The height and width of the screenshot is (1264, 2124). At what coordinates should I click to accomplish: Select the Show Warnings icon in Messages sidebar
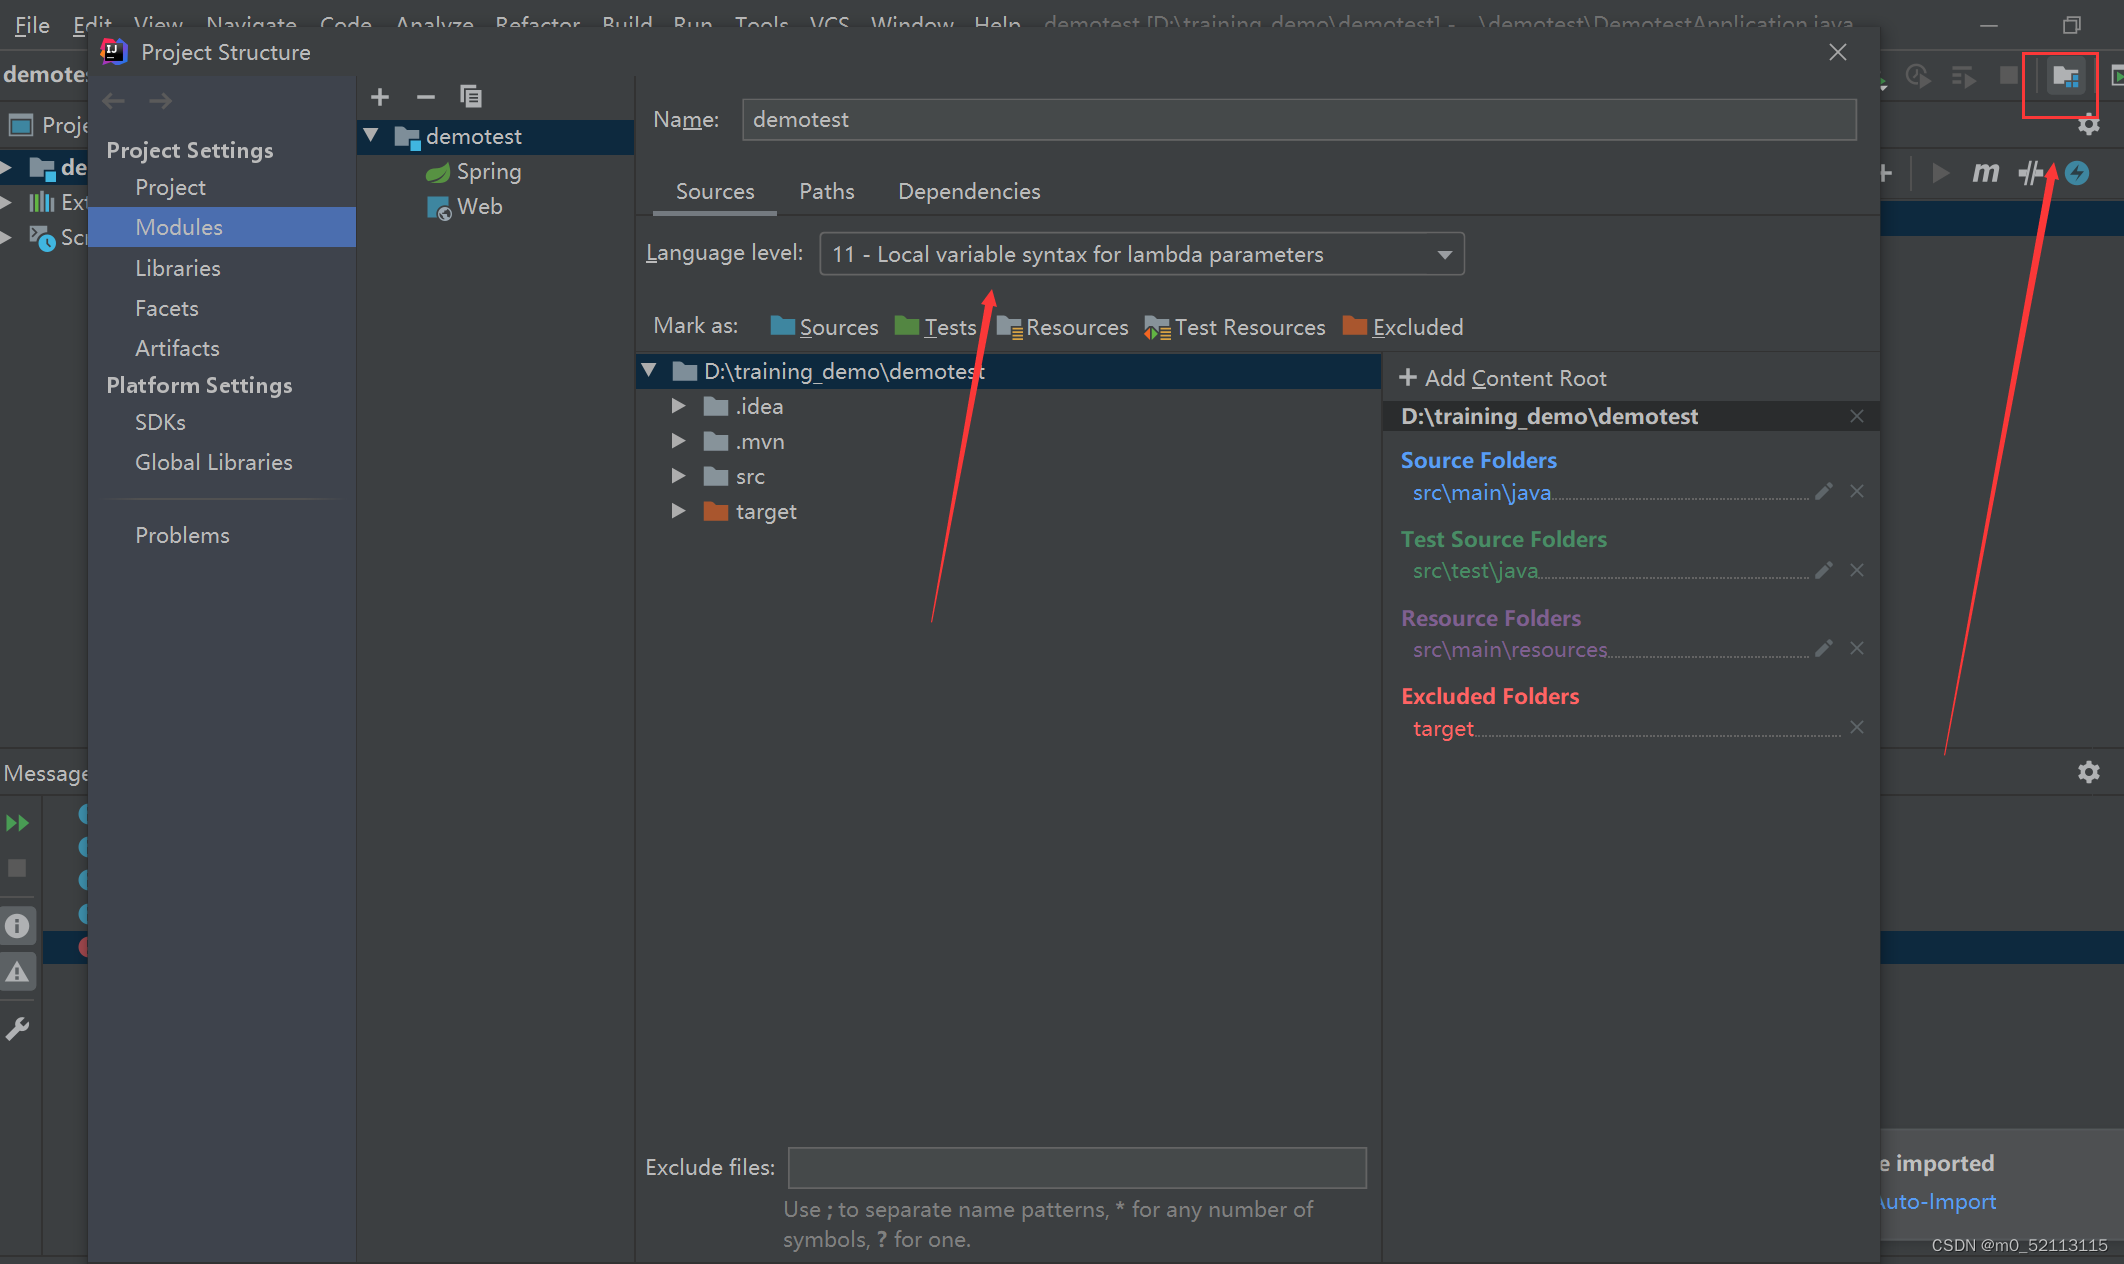(x=18, y=971)
